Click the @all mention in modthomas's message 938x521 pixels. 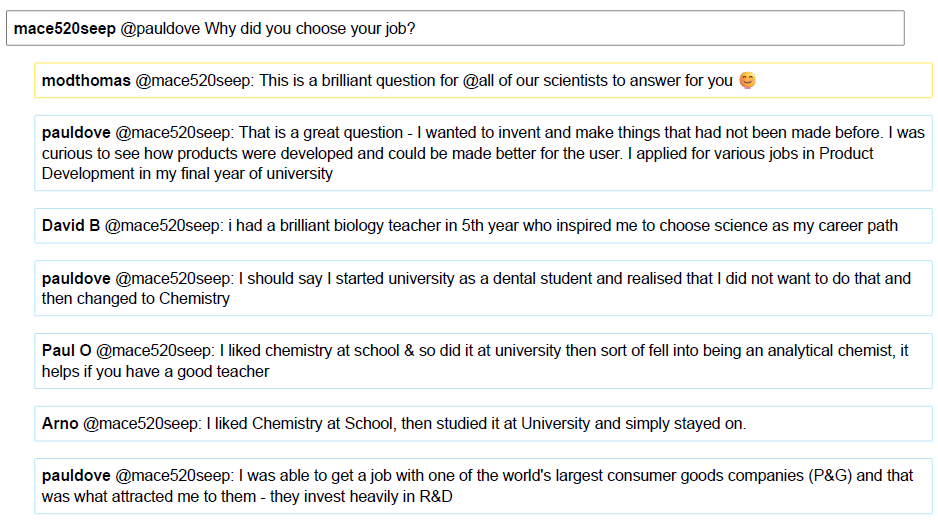point(479,81)
